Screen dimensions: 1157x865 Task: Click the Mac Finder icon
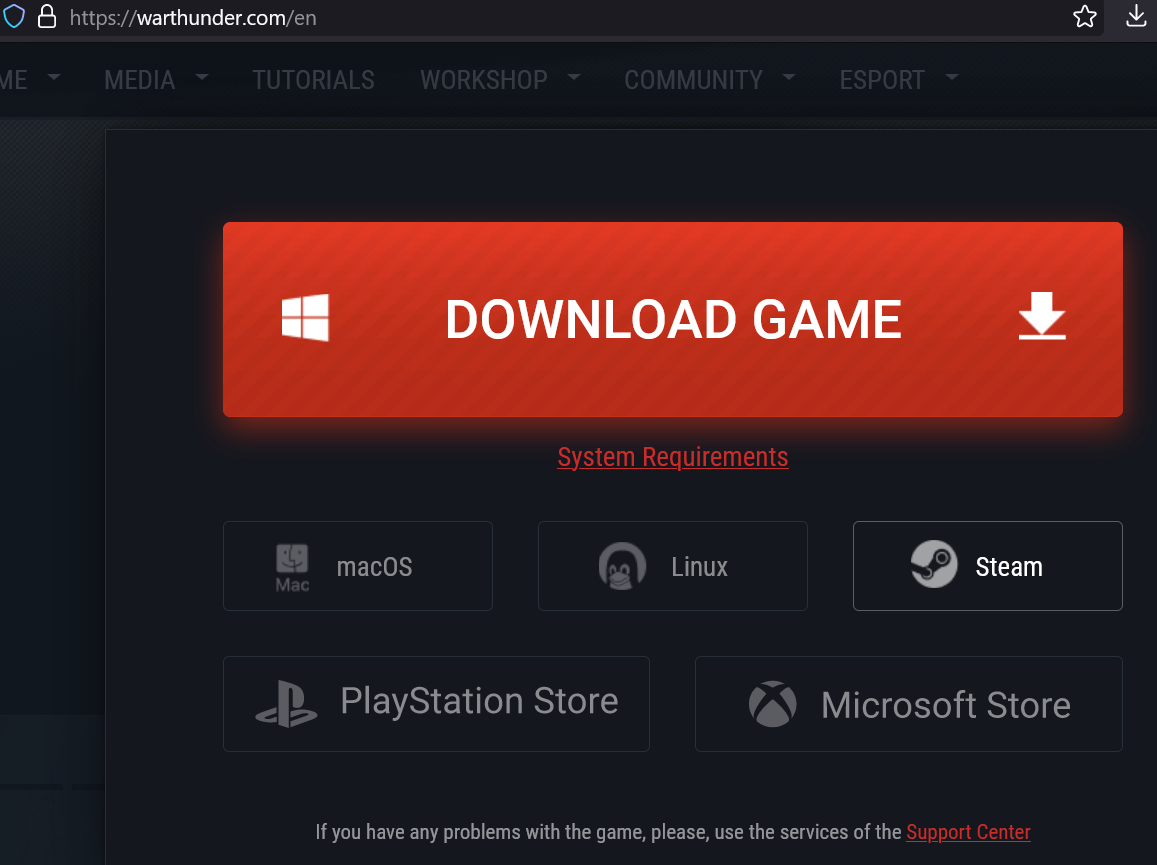point(292,567)
